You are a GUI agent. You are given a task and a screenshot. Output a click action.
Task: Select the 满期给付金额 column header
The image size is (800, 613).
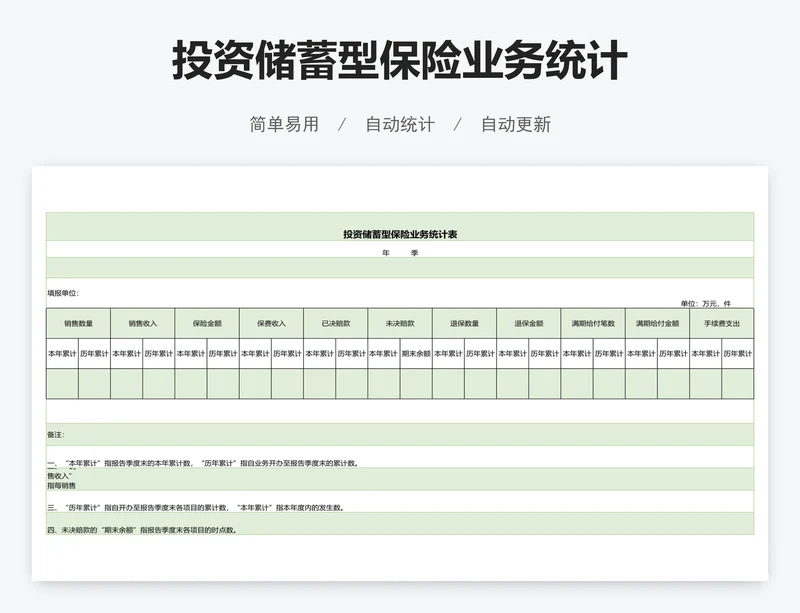[x=657, y=323]
